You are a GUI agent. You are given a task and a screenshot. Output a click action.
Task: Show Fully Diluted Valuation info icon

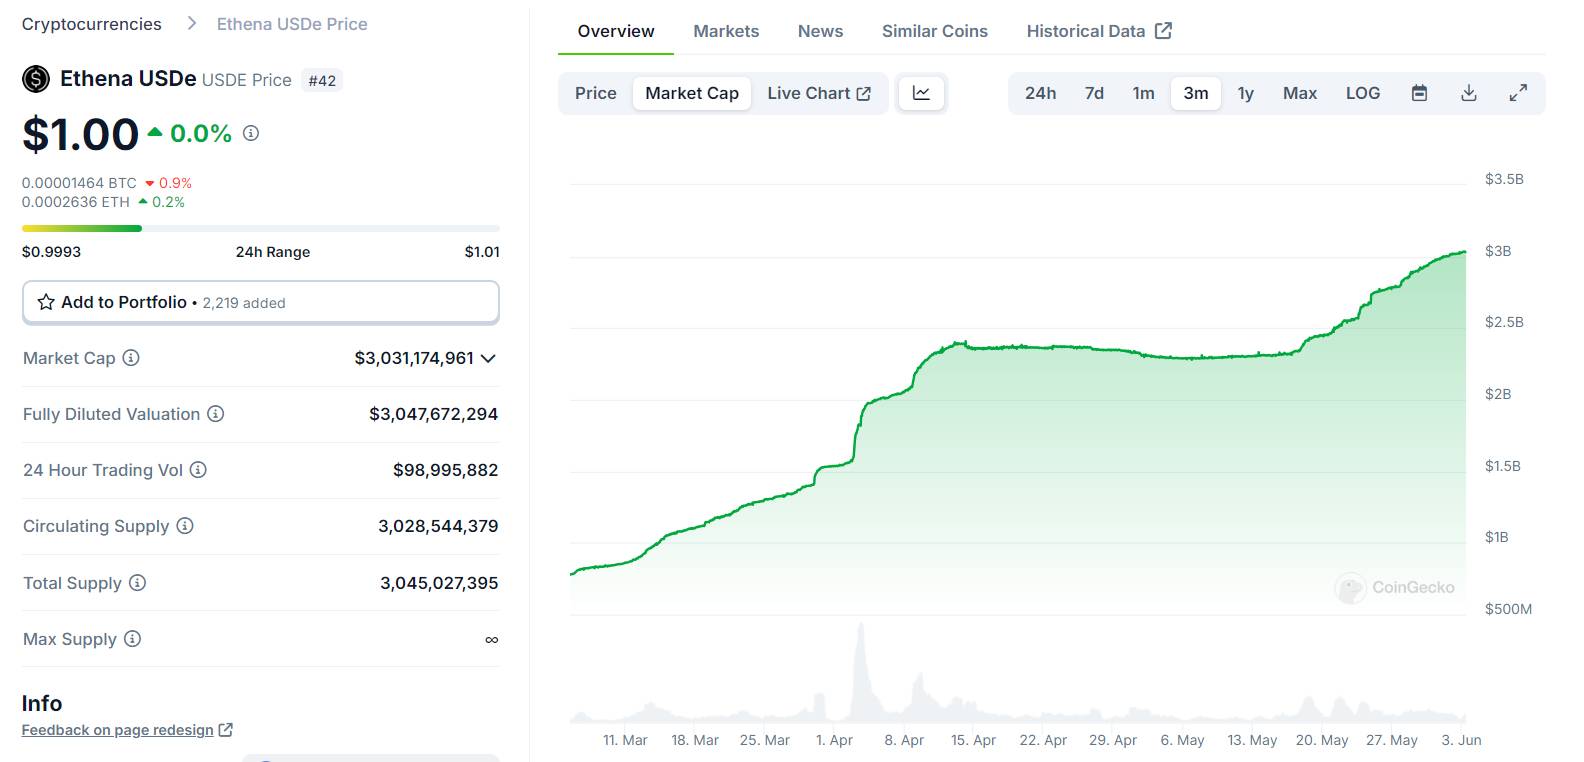215,414
